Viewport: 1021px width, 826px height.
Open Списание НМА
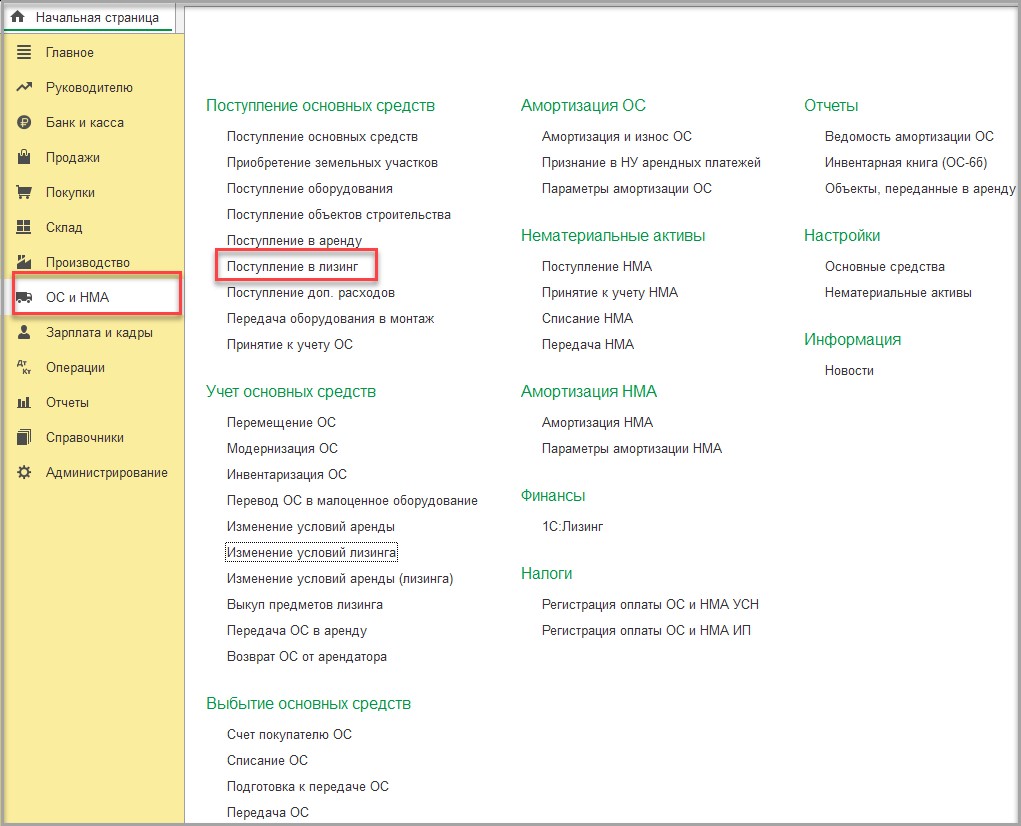(x=587, y=319)
